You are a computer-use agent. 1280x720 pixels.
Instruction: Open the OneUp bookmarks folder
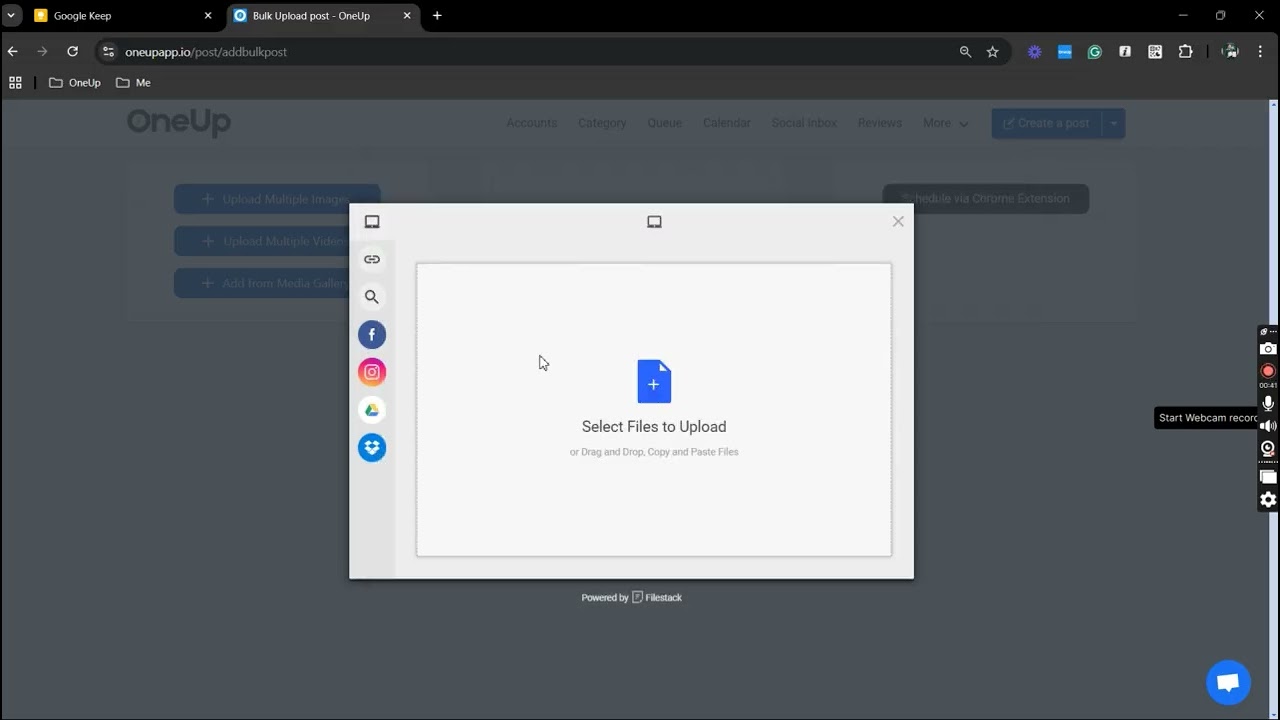click(75, 83)
